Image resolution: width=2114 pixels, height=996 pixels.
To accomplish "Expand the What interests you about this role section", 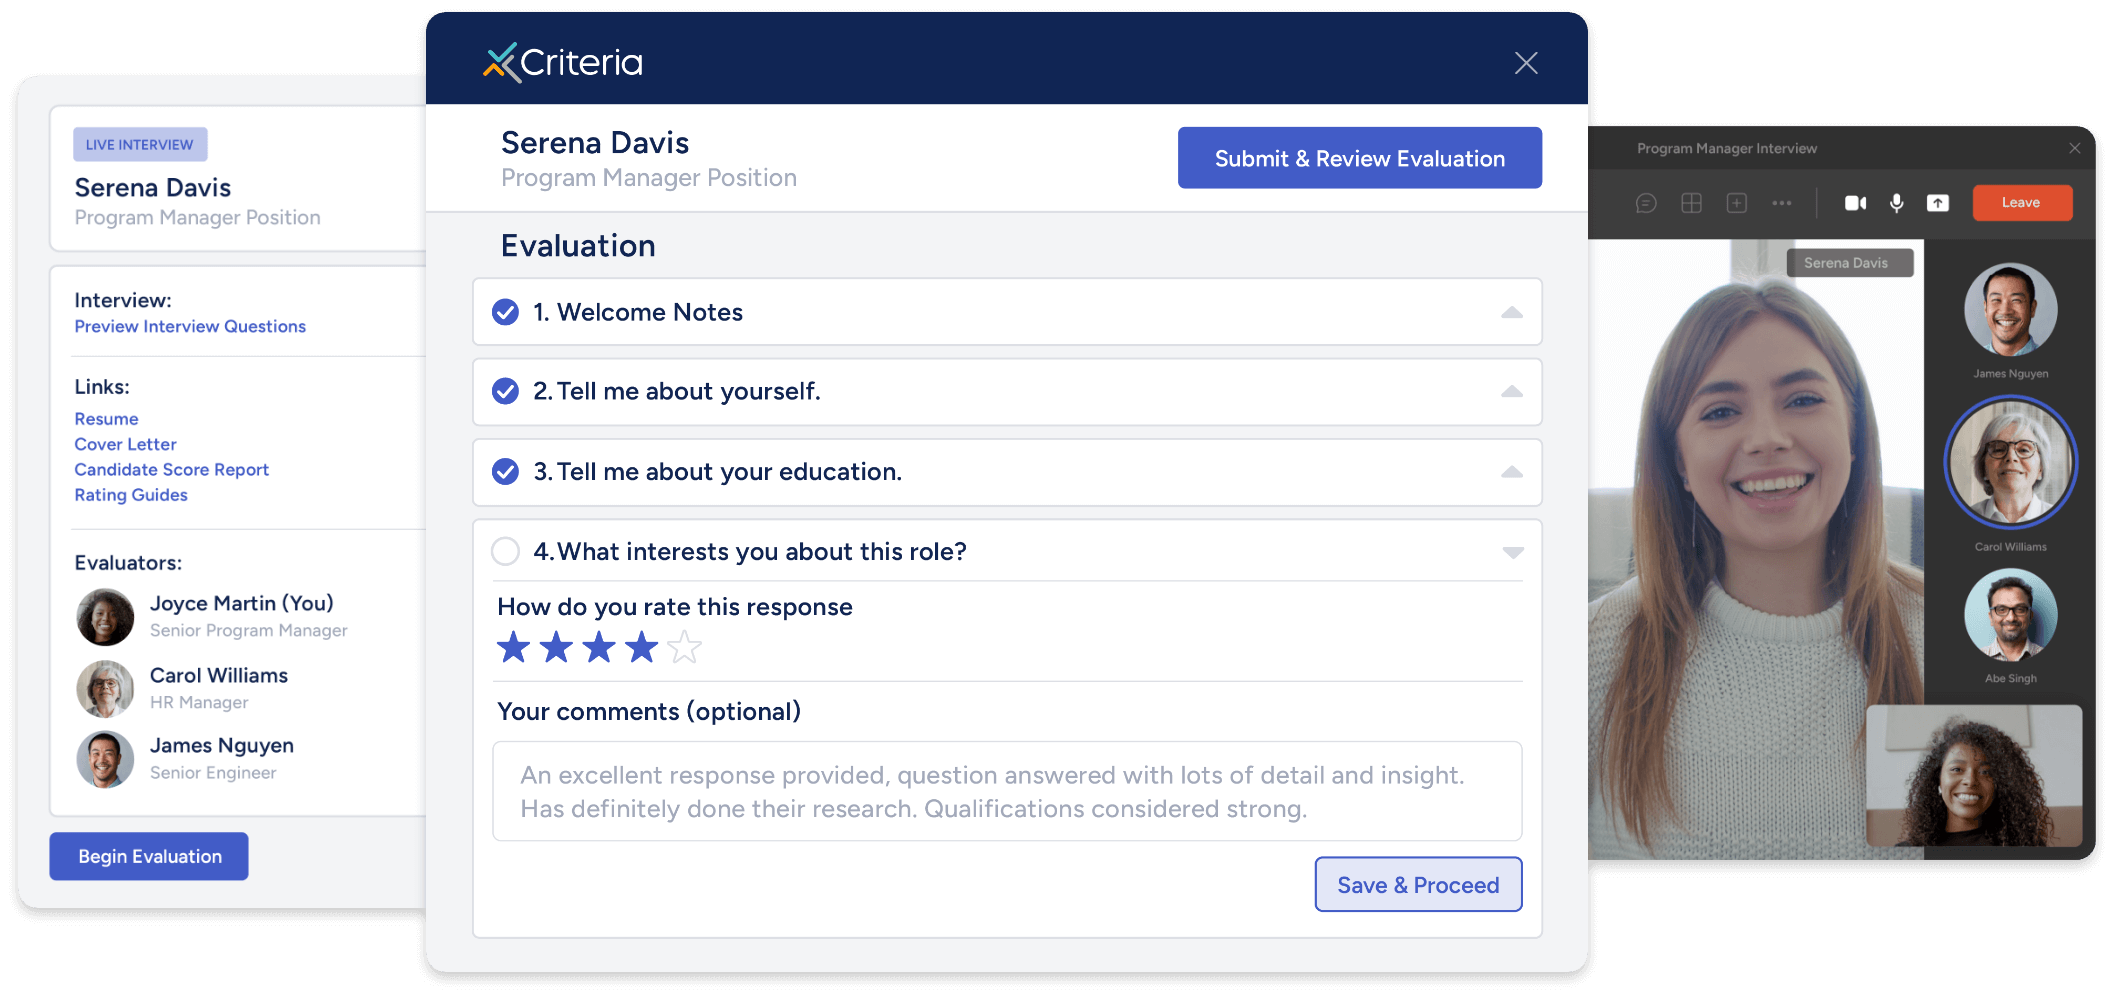I will coord(1513,551).
